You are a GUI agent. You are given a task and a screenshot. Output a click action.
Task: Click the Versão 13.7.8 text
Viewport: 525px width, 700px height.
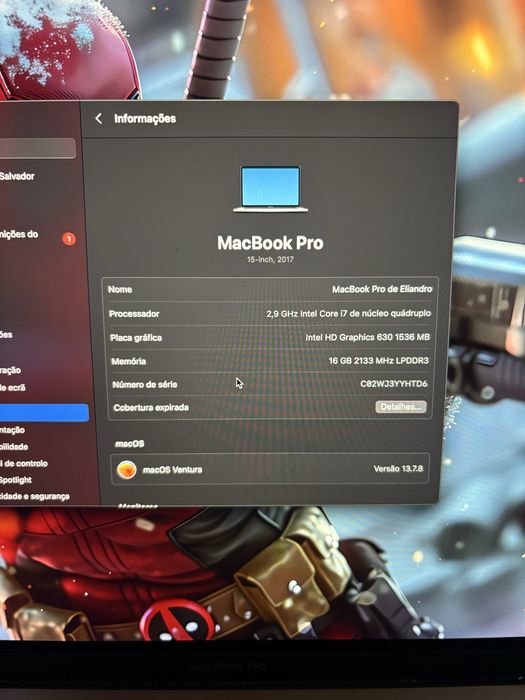point(398,468)
